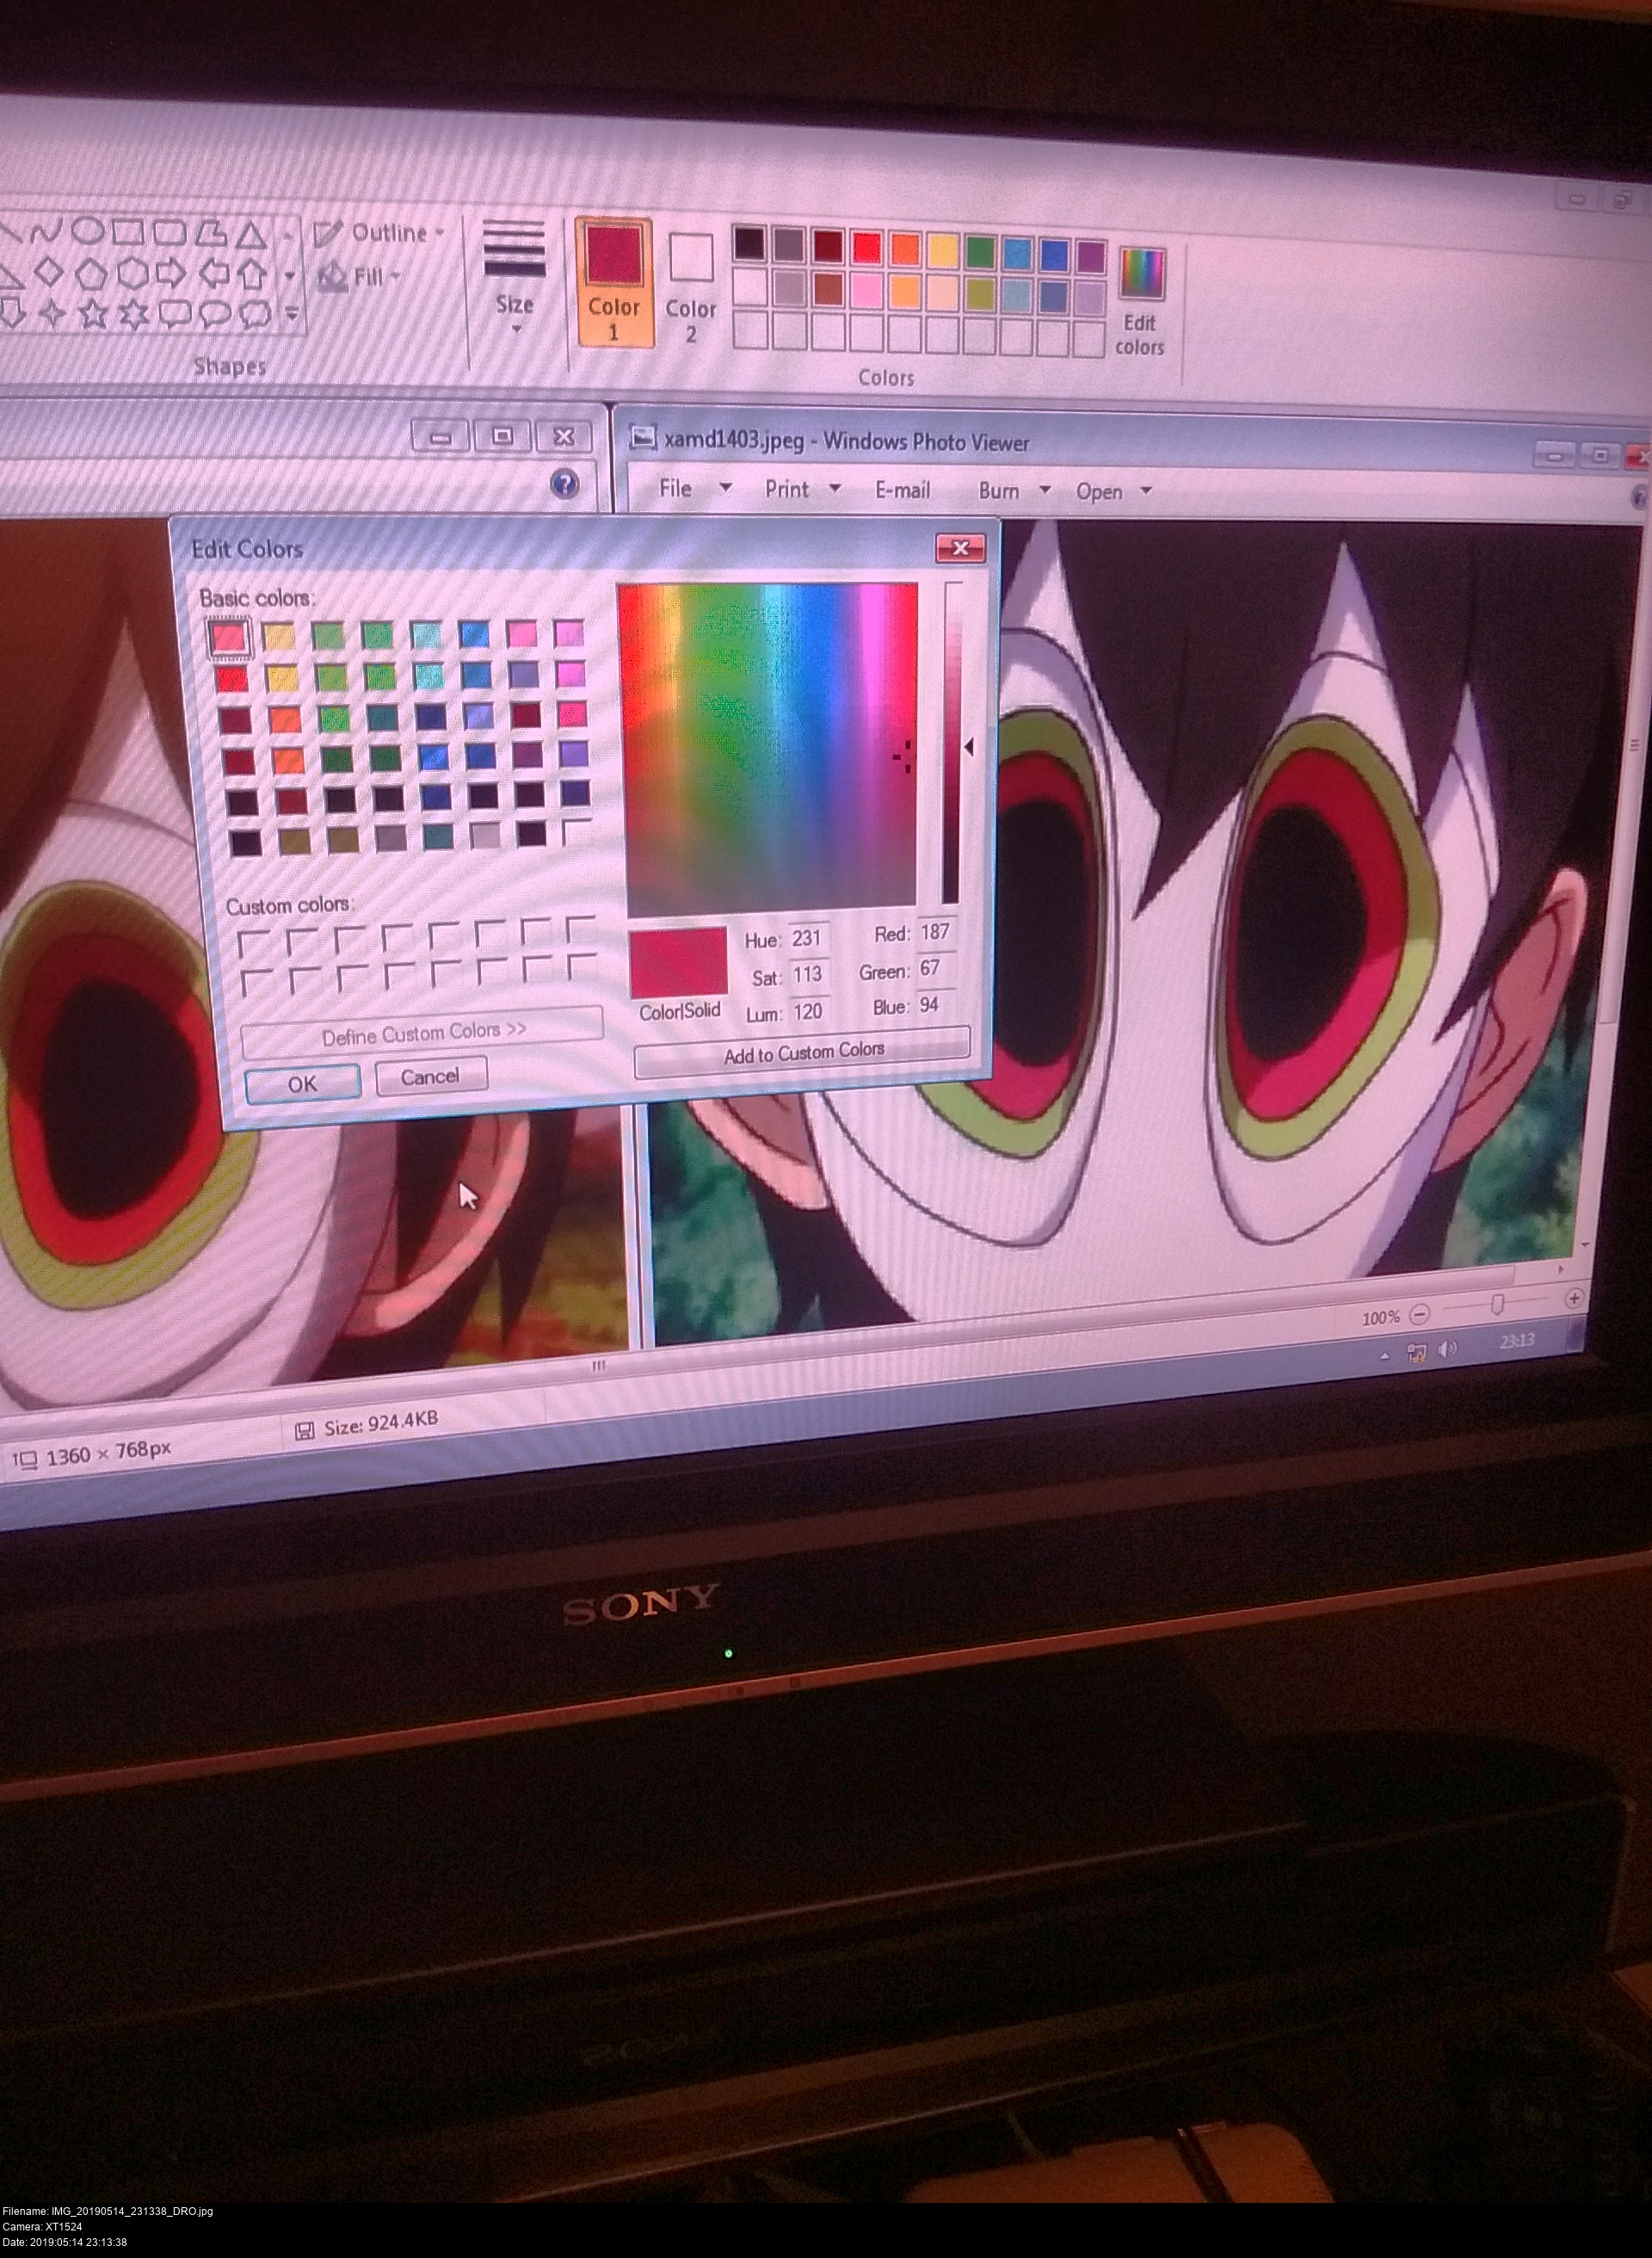Image resolution: width=1652 pixels, height=2258 pixels.
Task: Click the Paint Help question mark icon
Action: 565,485
